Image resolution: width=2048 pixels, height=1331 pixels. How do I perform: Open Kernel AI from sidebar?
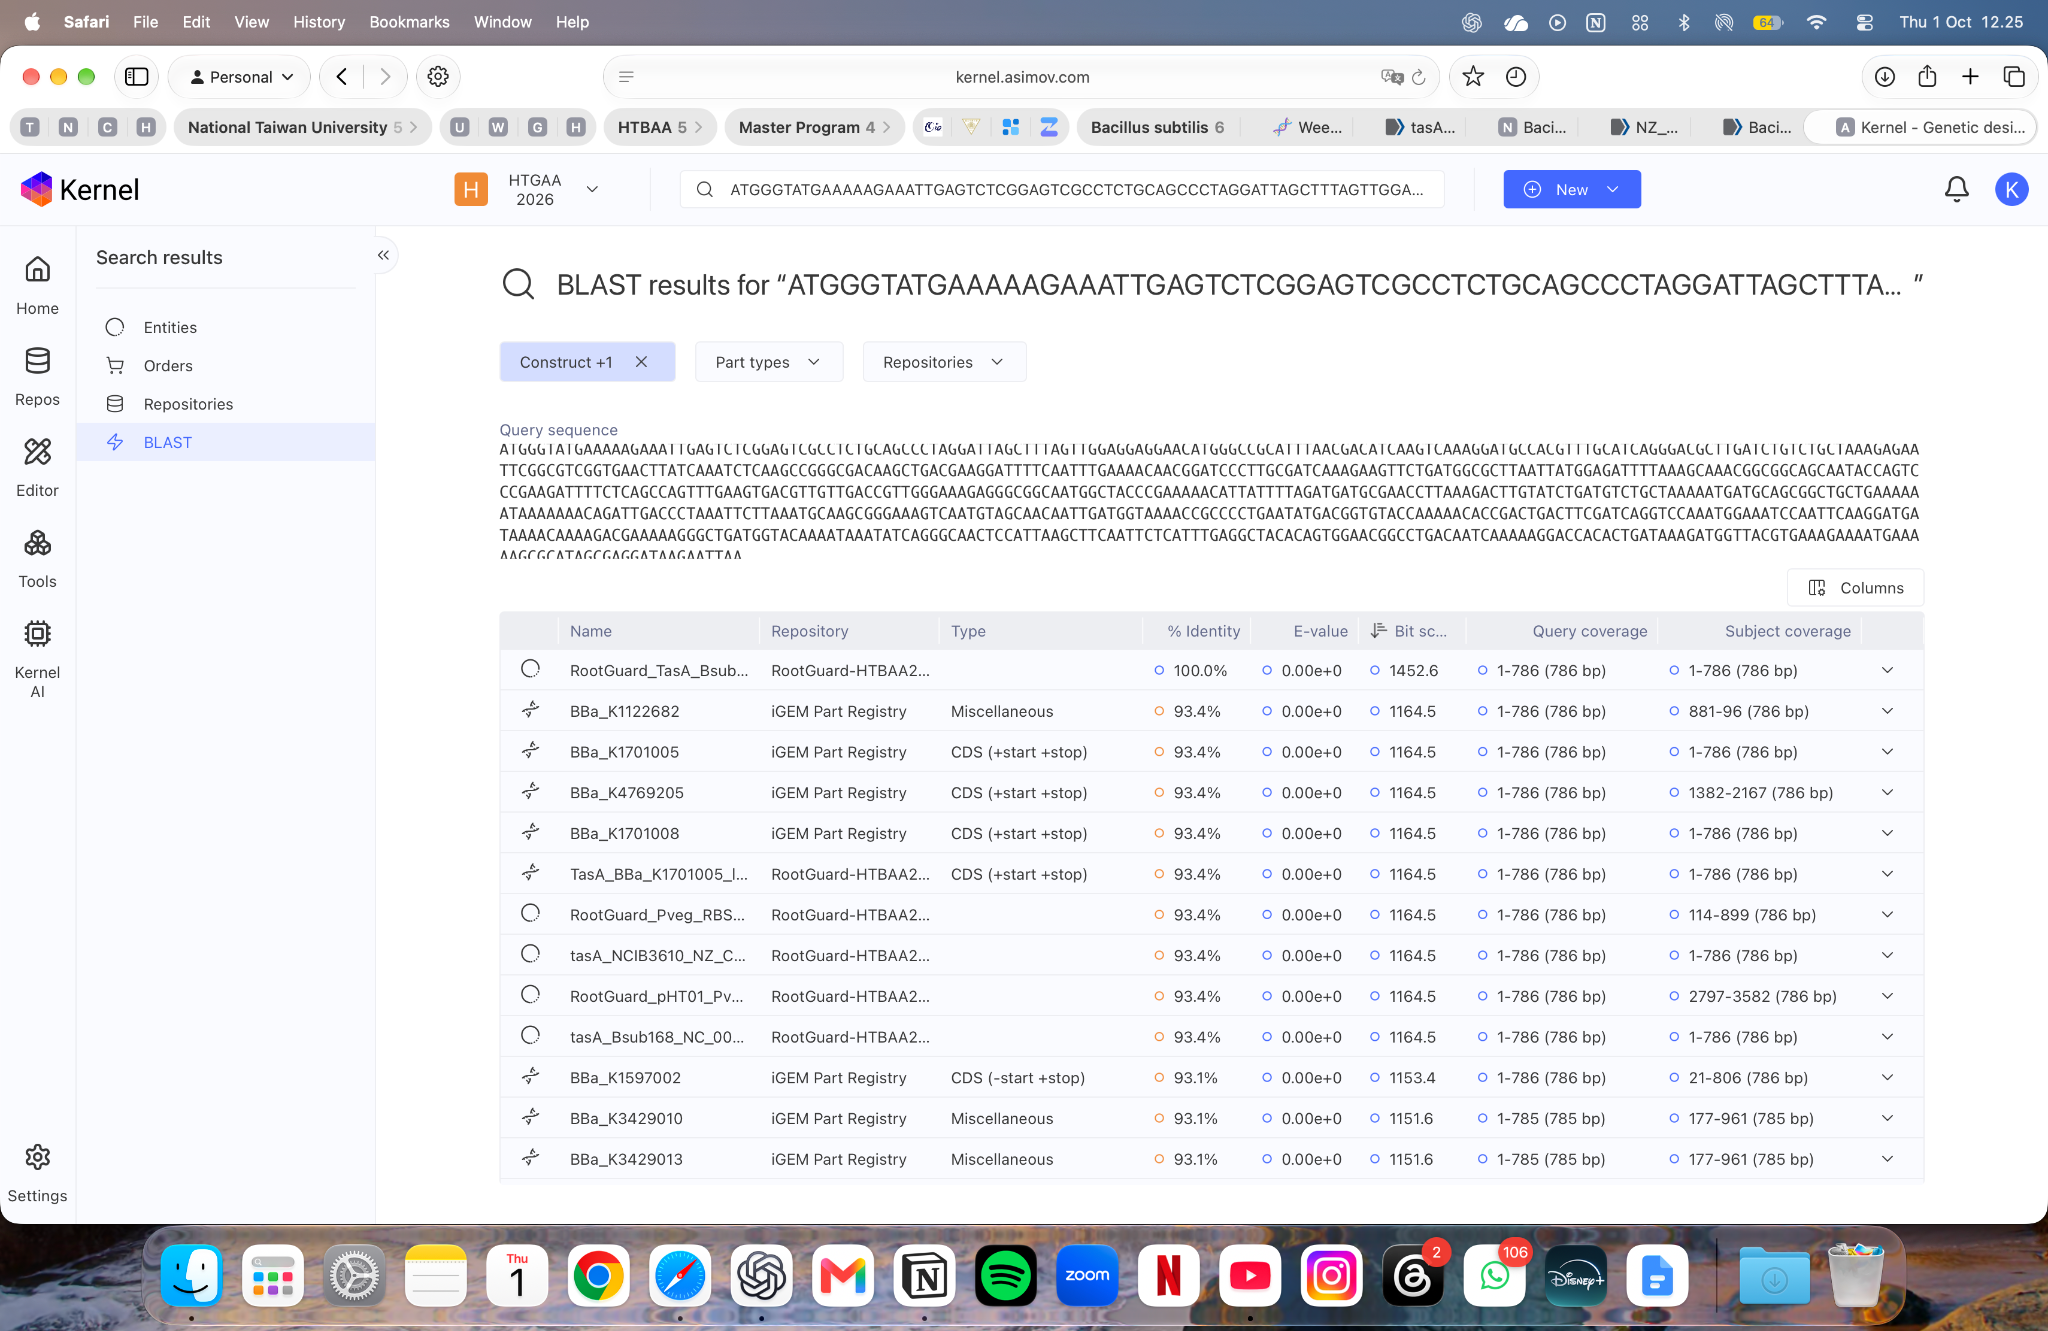37,658
